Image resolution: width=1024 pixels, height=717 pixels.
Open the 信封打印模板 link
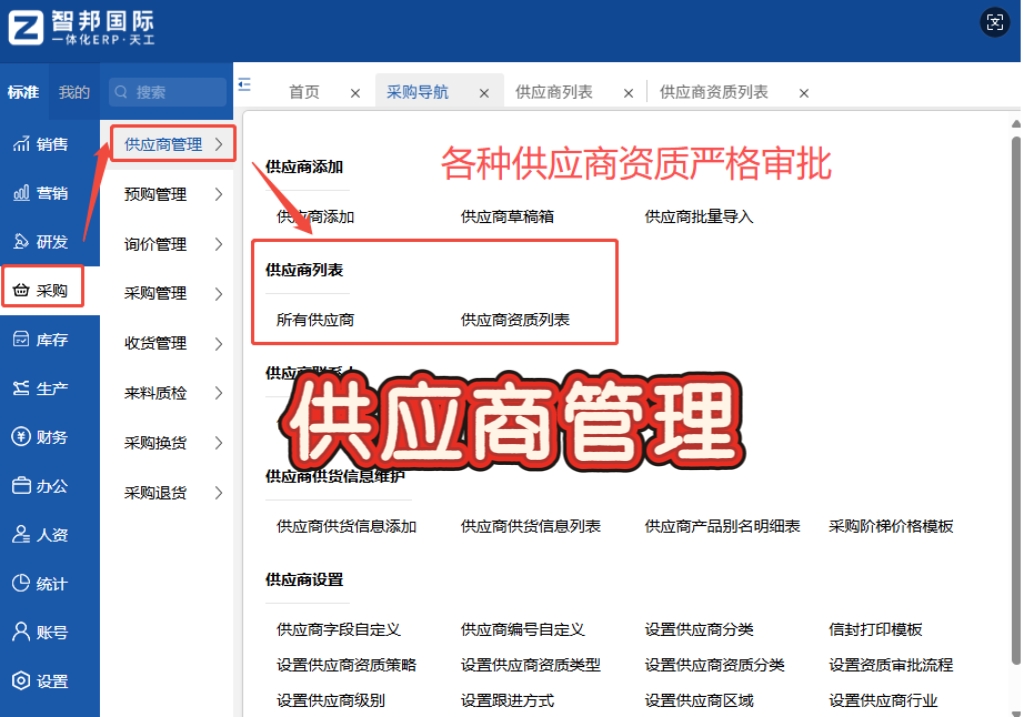(x=875, y=629)
